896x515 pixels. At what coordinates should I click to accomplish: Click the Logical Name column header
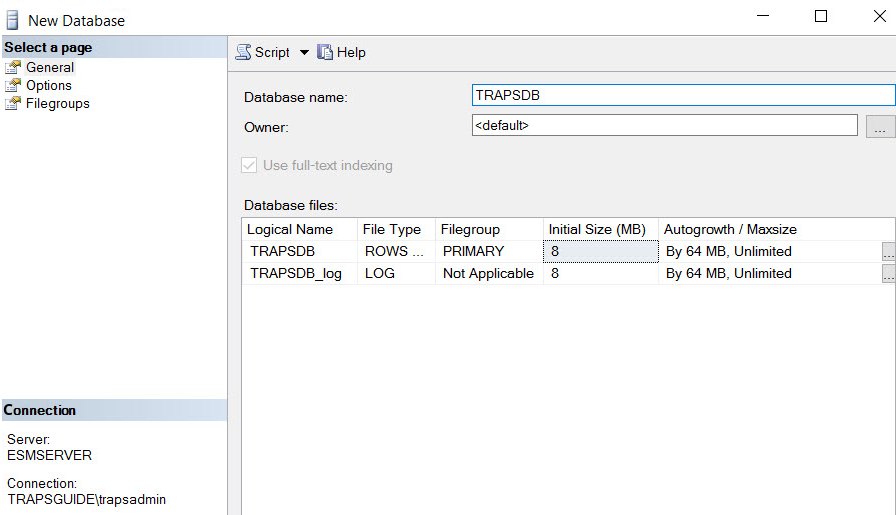[x=298, y=230]
